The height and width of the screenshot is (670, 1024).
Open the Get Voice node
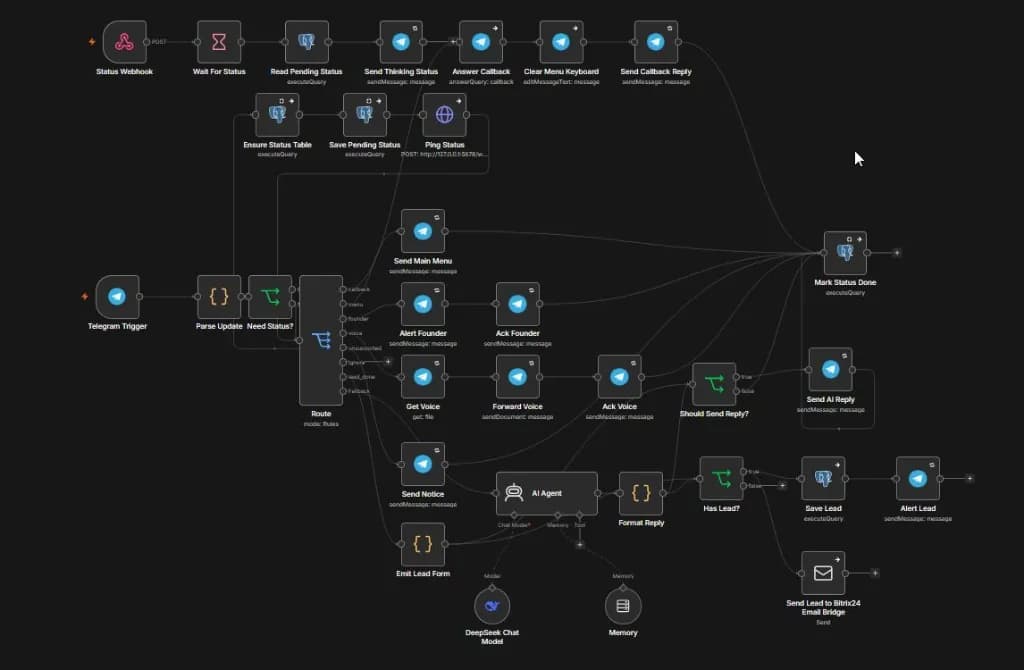[x=423, y=377]
